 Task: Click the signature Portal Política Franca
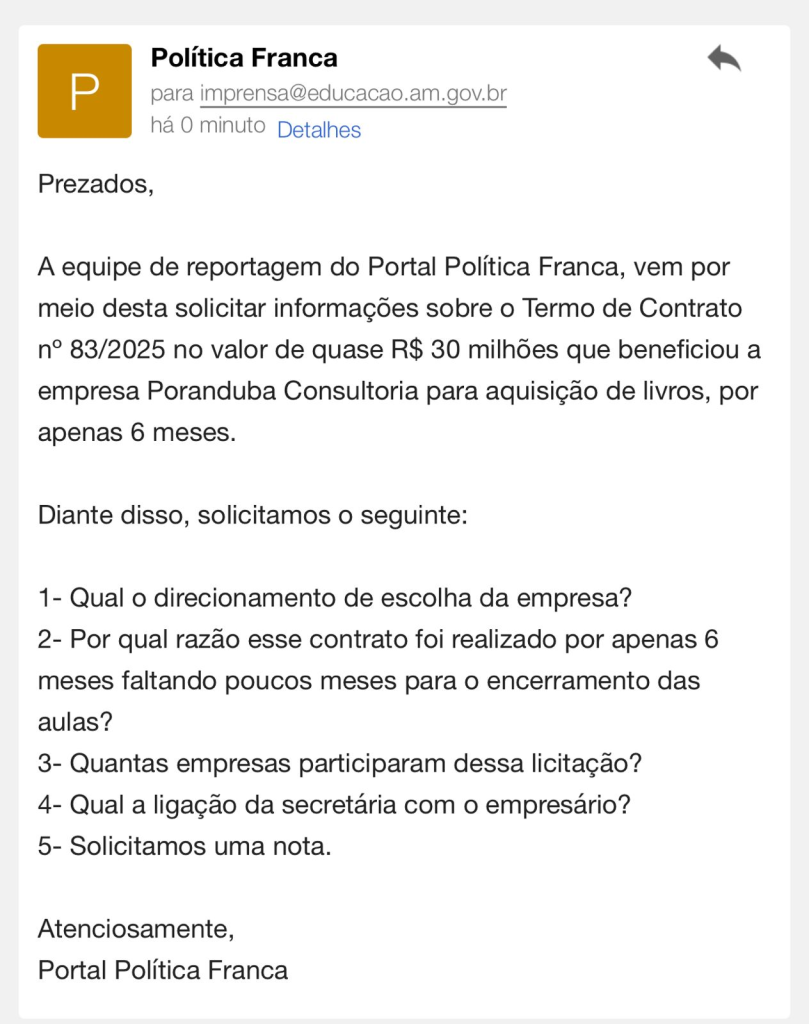point(163,970)
